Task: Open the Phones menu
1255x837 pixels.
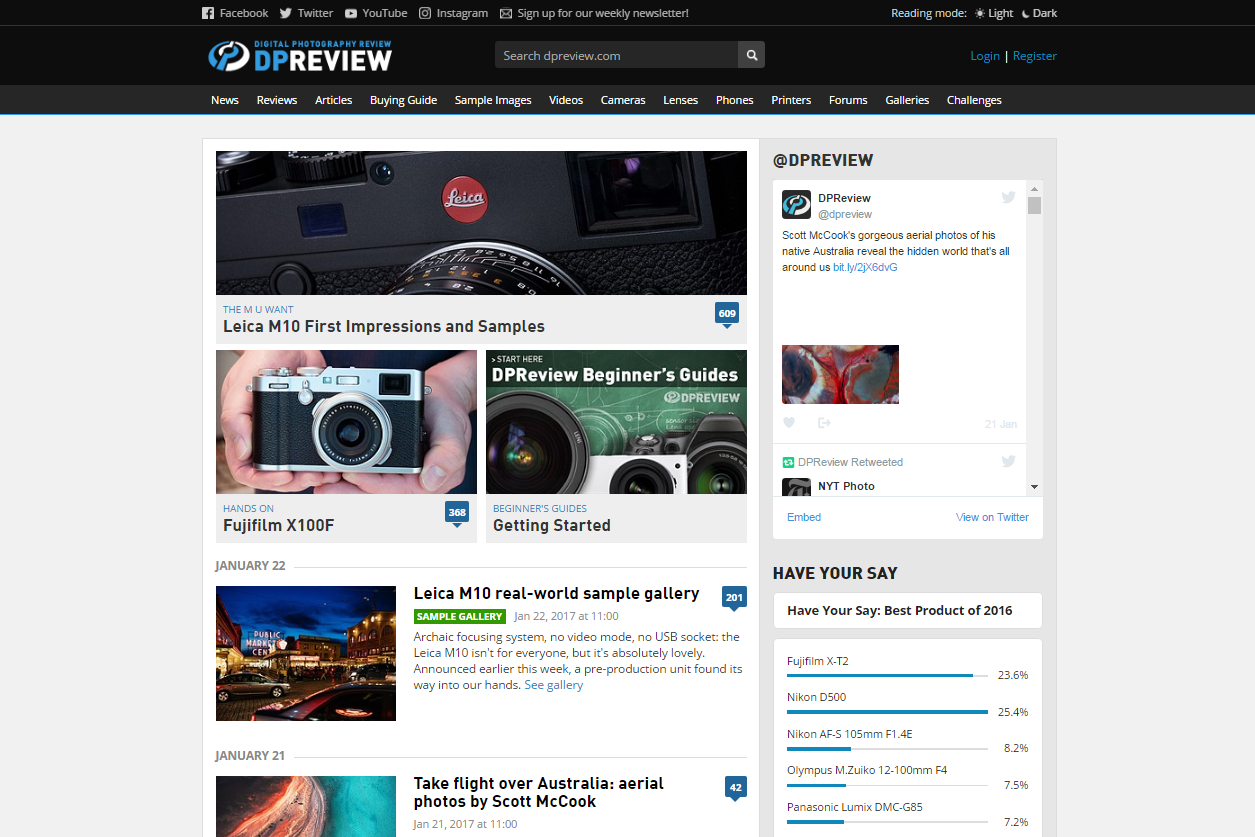Action: point(735,100)
